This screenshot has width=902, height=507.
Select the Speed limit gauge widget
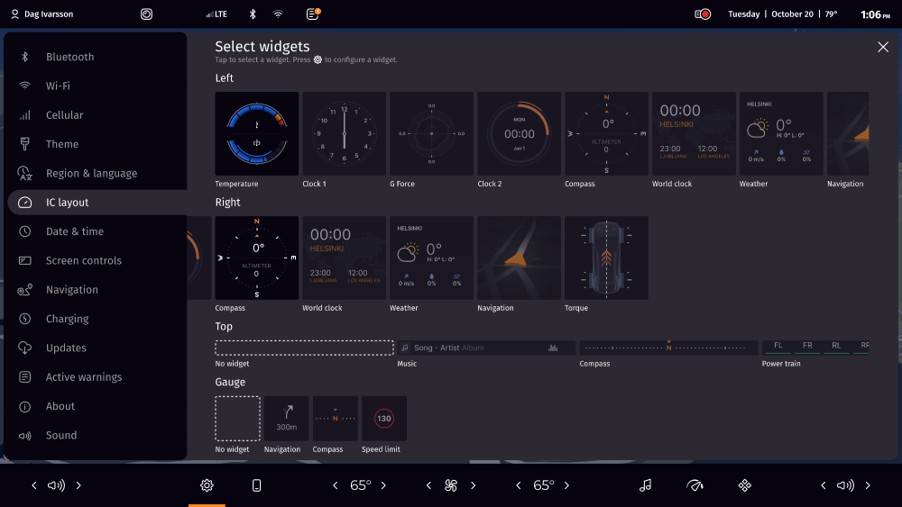pos(384,419)
